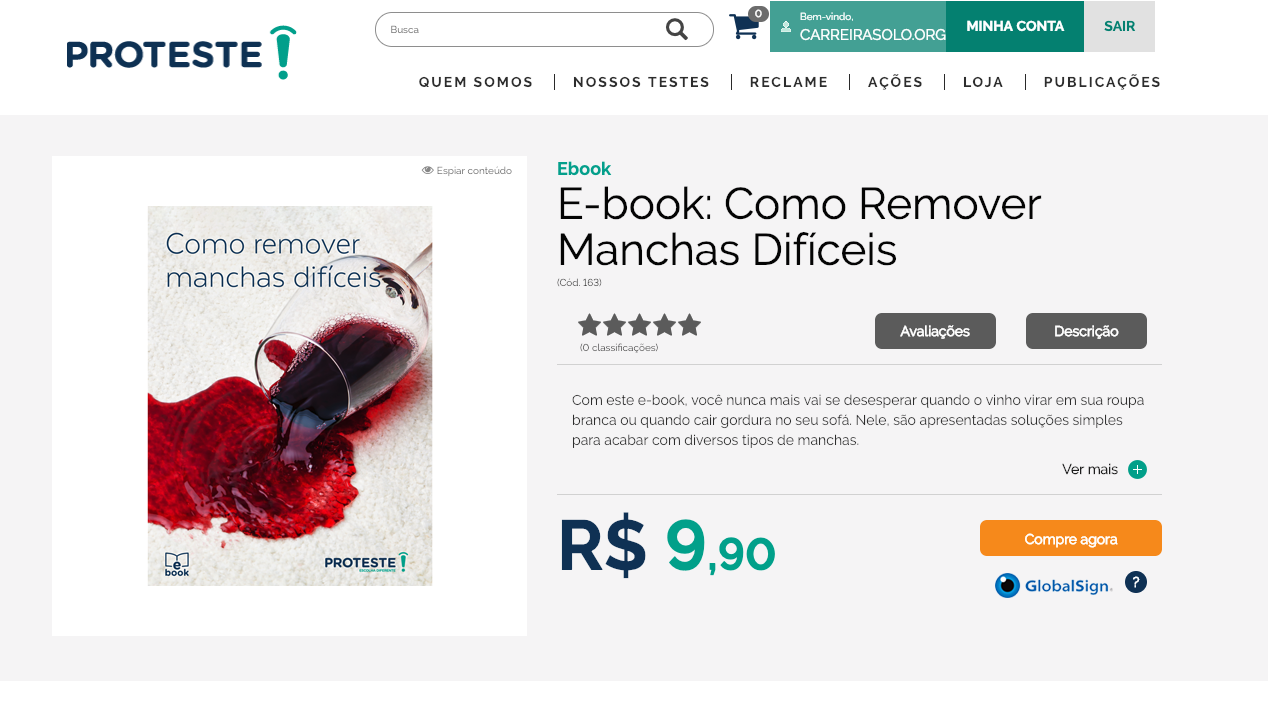Click the eye icon for Espiar conteúdo
Screen dimensions: 1268x710
pos(428,170)
